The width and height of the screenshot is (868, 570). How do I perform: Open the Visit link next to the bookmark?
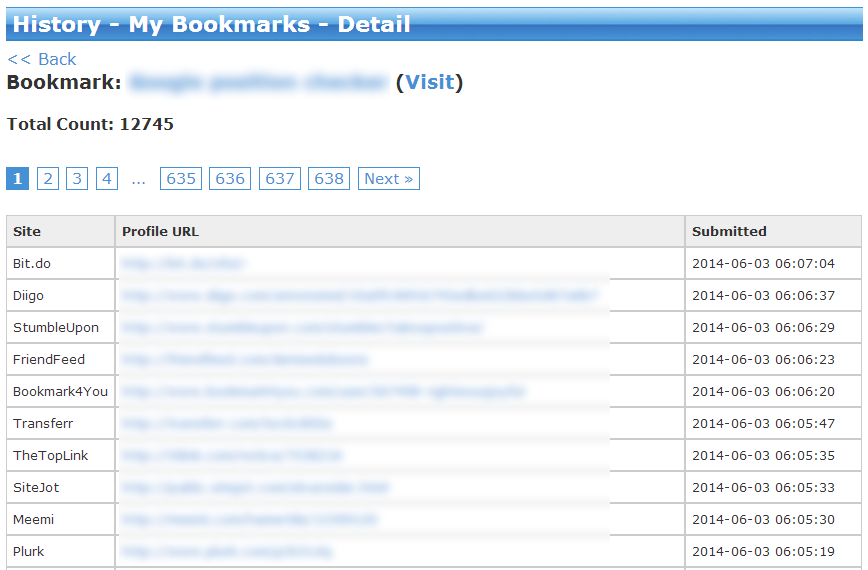430,82
